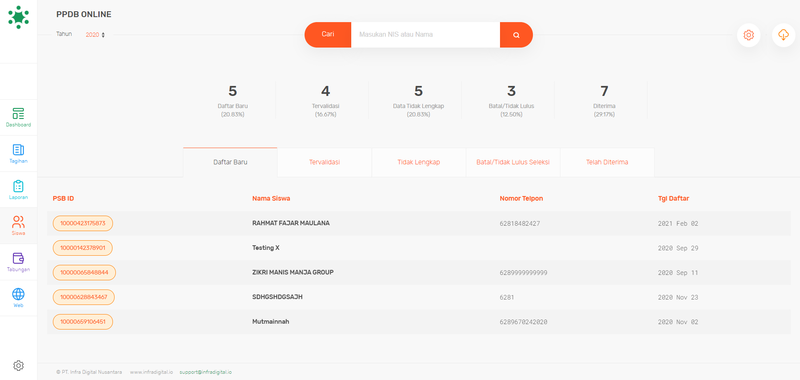Click the cloud download icon

783,35
